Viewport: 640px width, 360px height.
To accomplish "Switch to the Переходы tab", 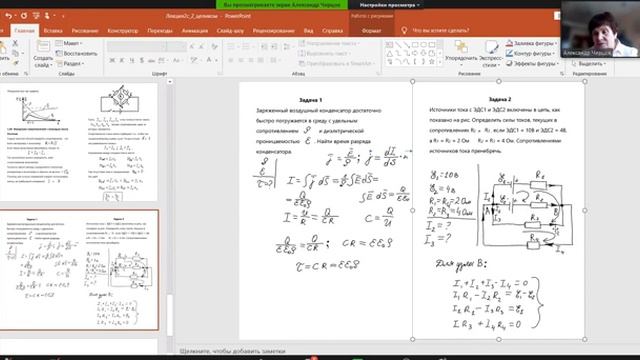I will (160, 31).
